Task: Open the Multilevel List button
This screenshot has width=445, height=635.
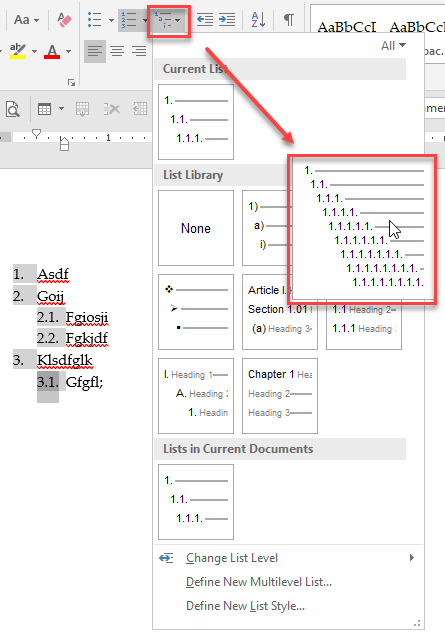Action: click(168, 20)
